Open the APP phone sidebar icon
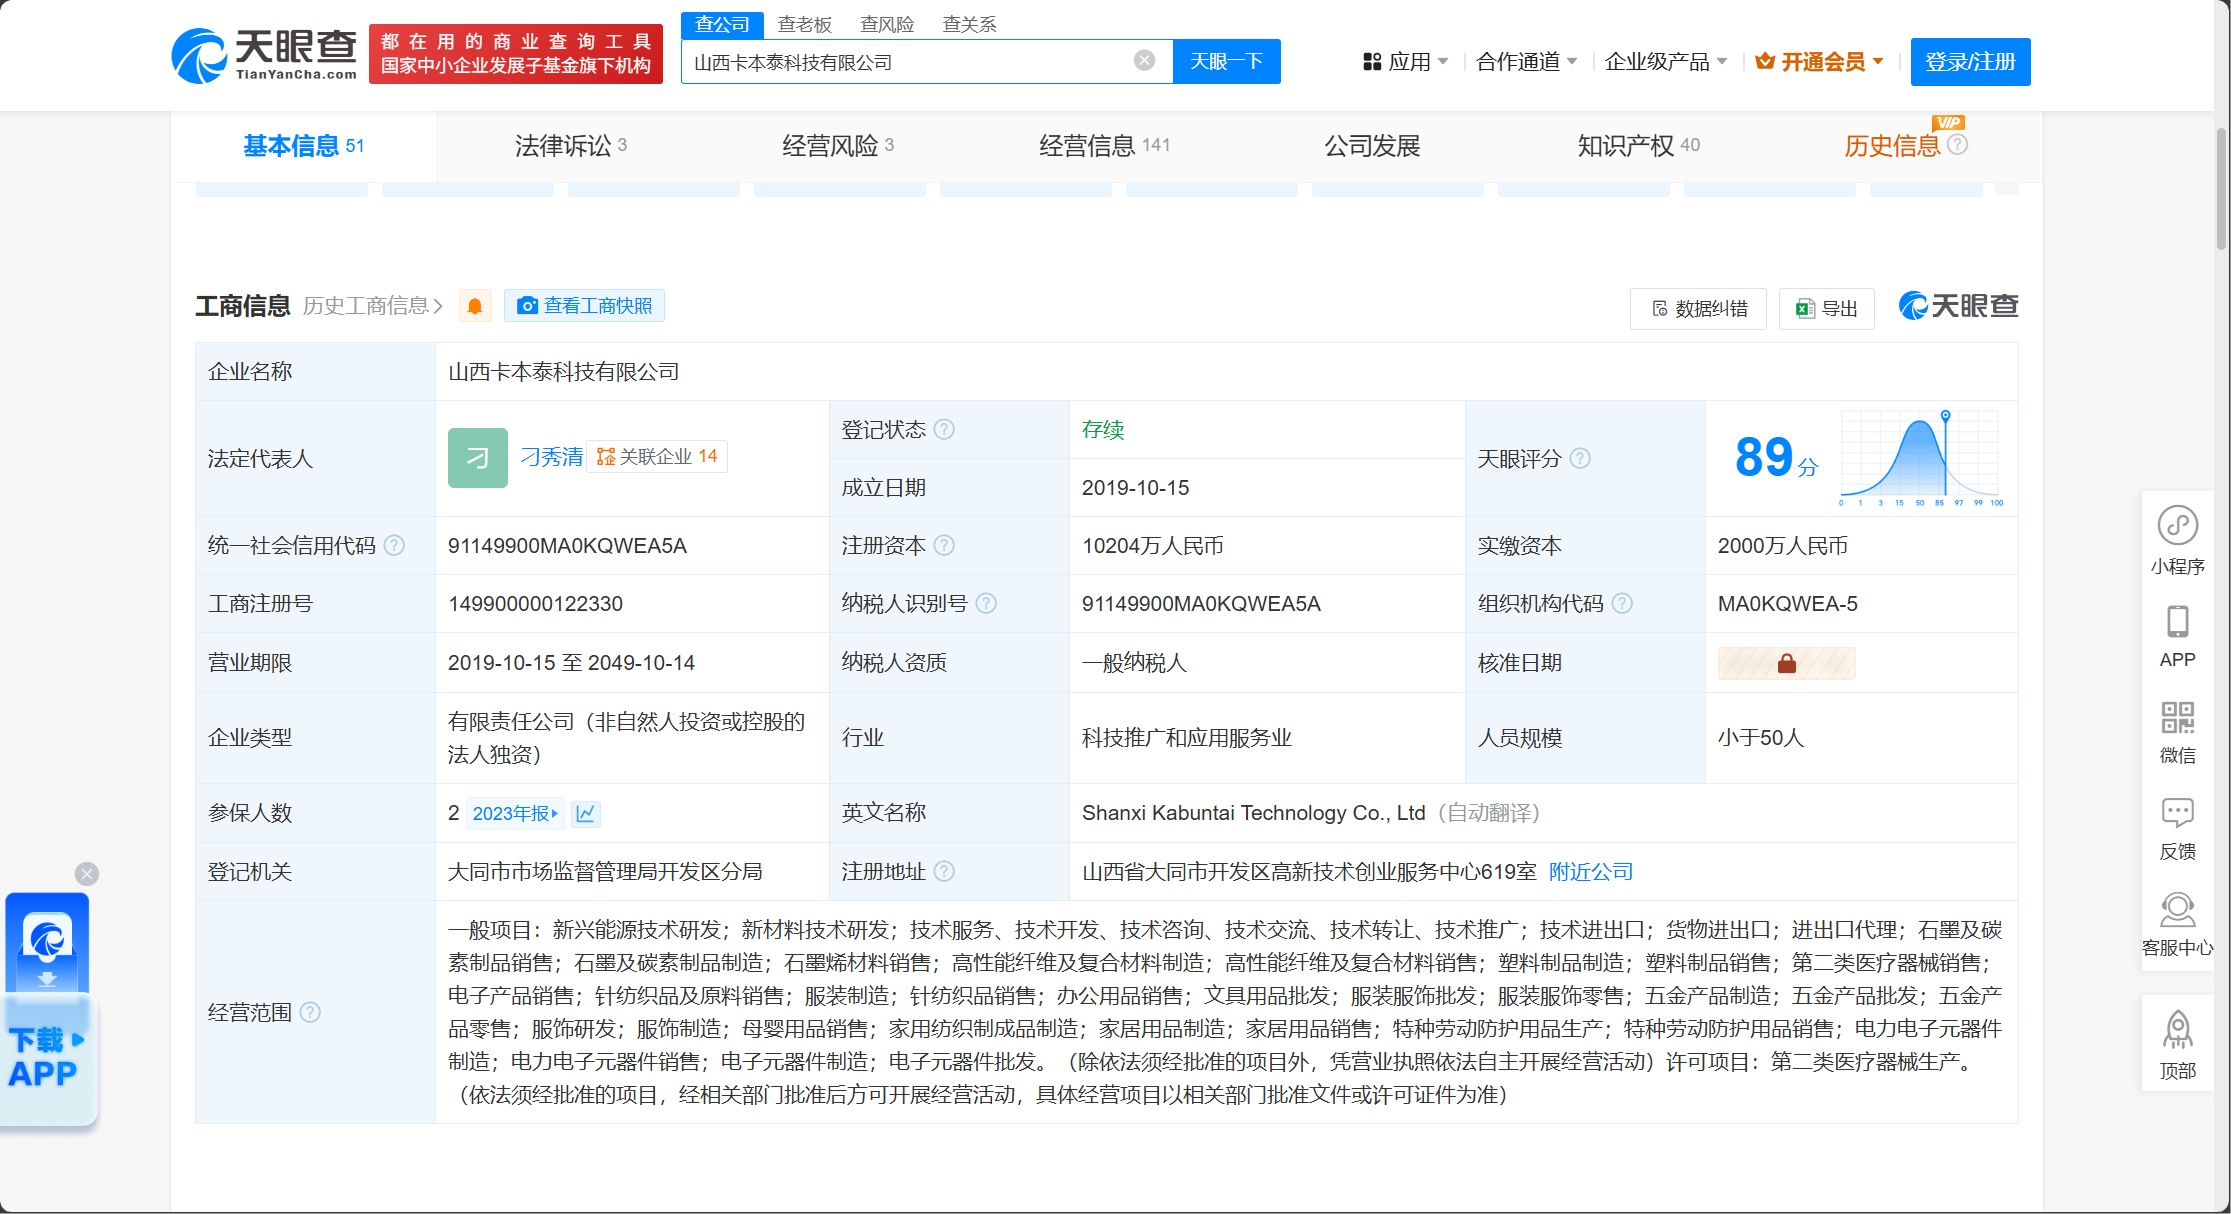The image size is (2231, 1214). pyautogui.click(x=2177, y=636)
